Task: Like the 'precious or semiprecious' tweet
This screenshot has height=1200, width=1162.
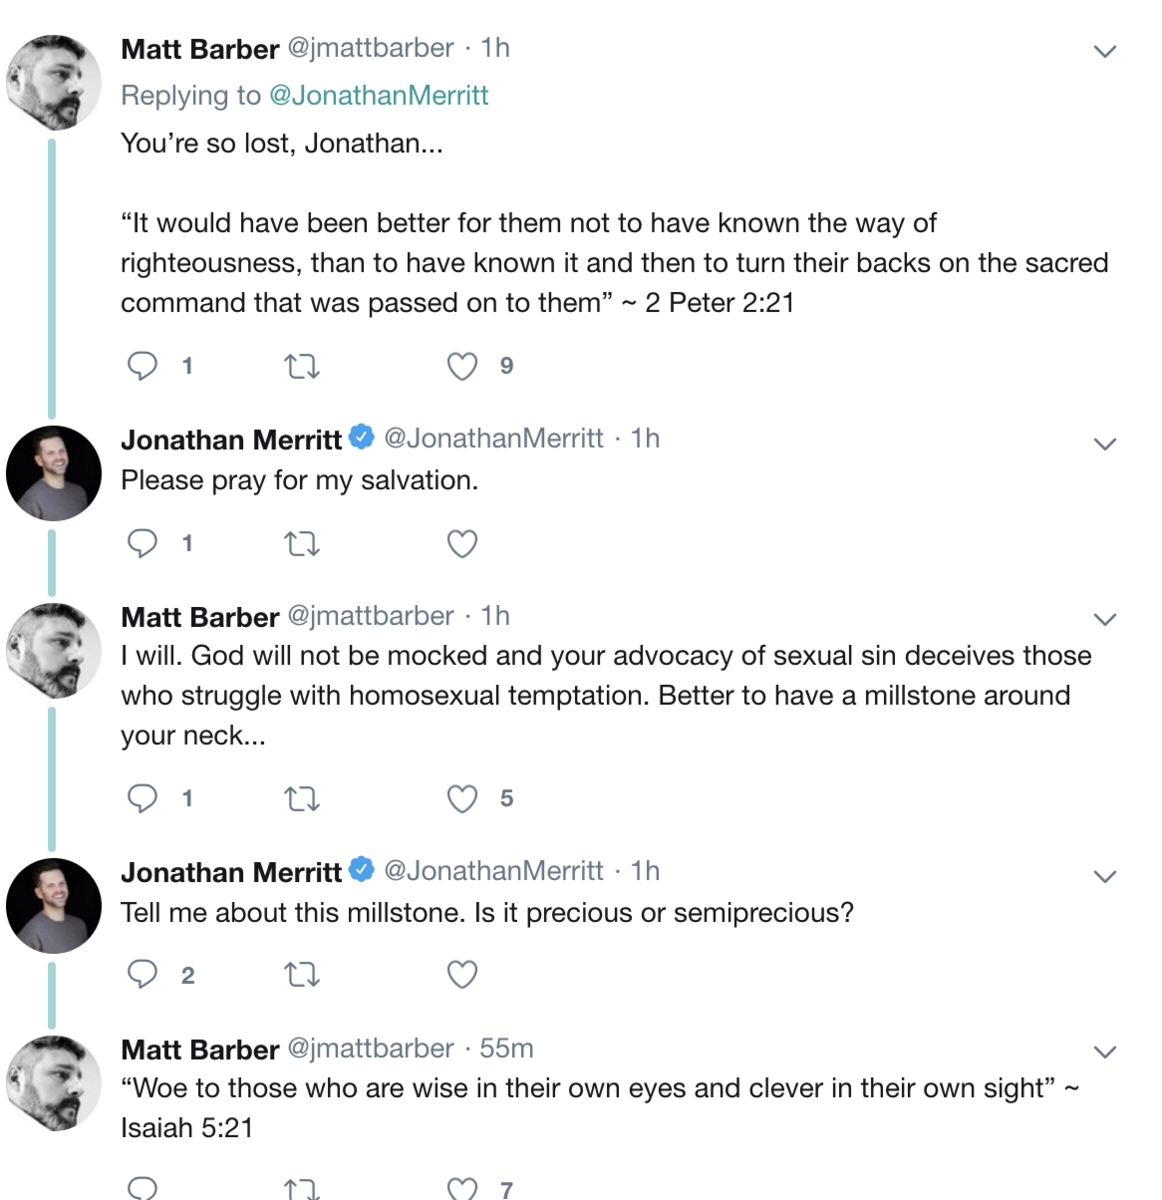Action: point(462,975)
